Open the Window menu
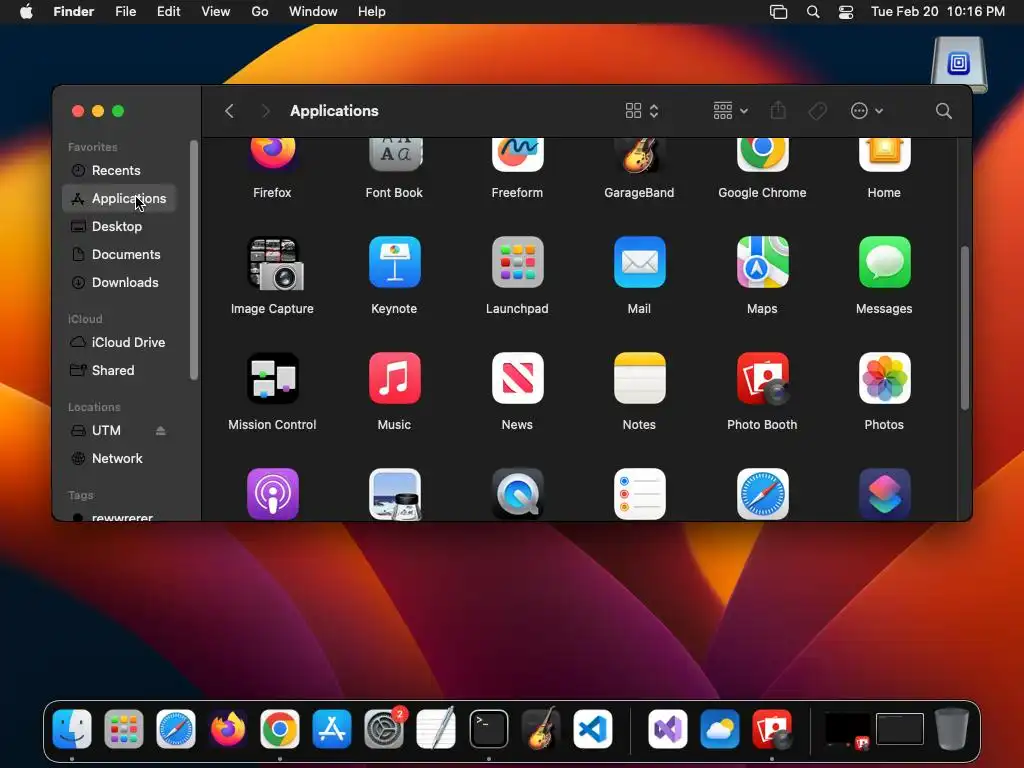1024x768 pixels. coord(313,12)
